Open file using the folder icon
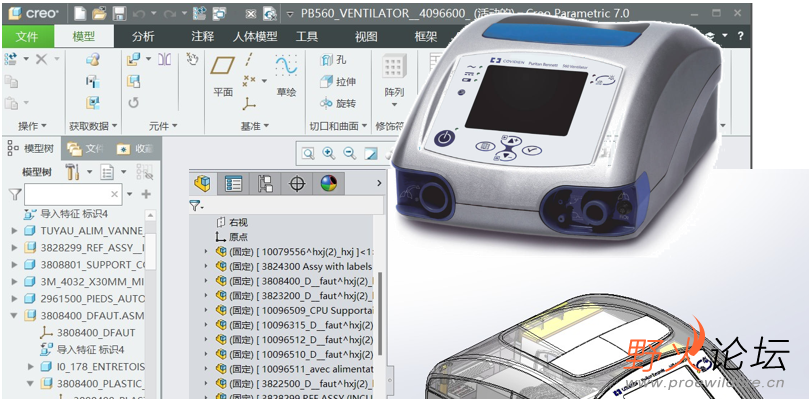809x399 pixels. click(100, 13)
